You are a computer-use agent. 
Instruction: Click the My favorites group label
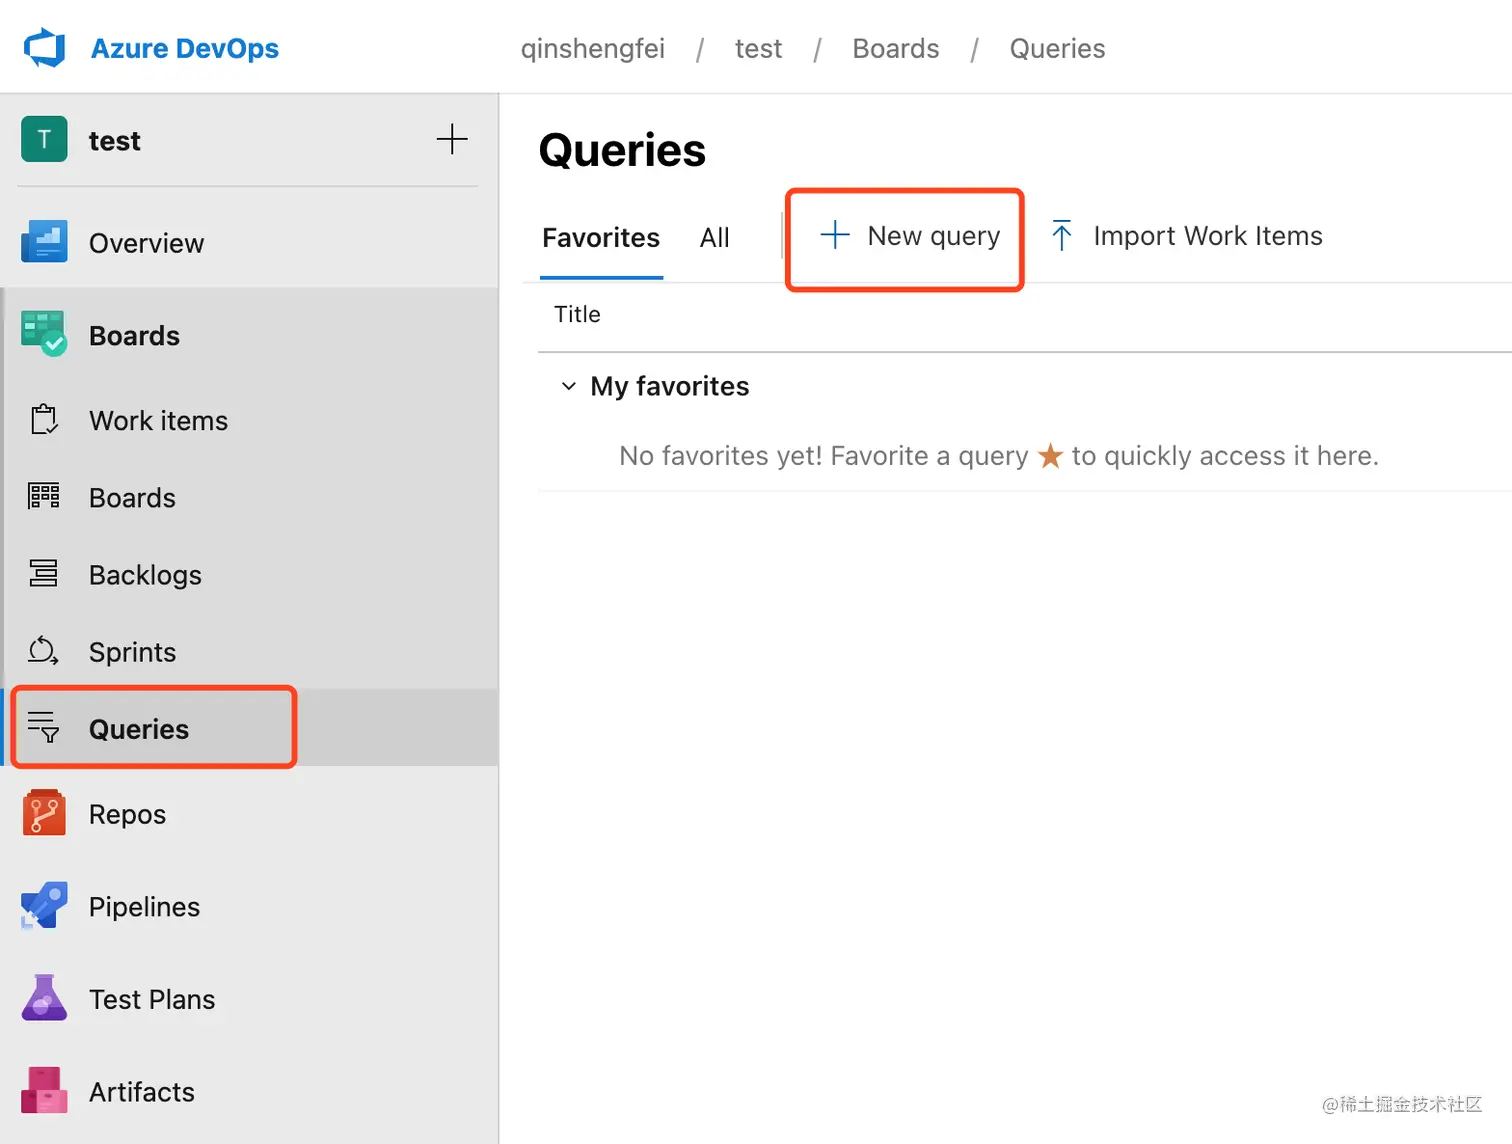[669, 387]
